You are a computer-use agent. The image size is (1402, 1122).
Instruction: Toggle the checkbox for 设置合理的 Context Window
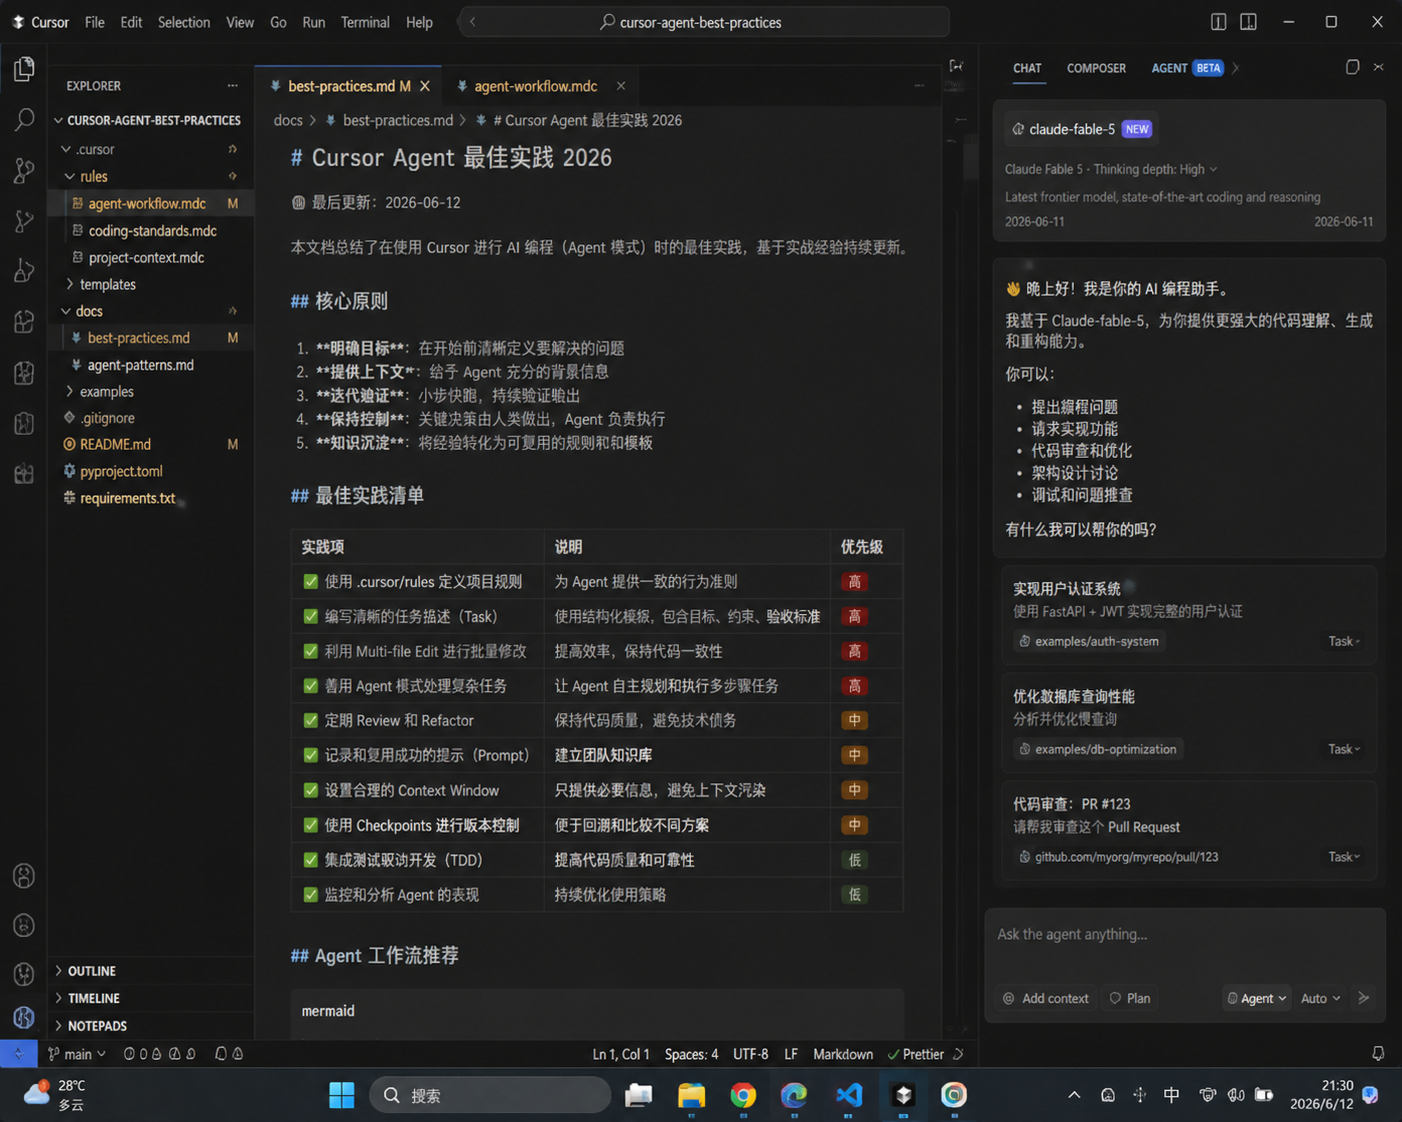coord(311,790)
